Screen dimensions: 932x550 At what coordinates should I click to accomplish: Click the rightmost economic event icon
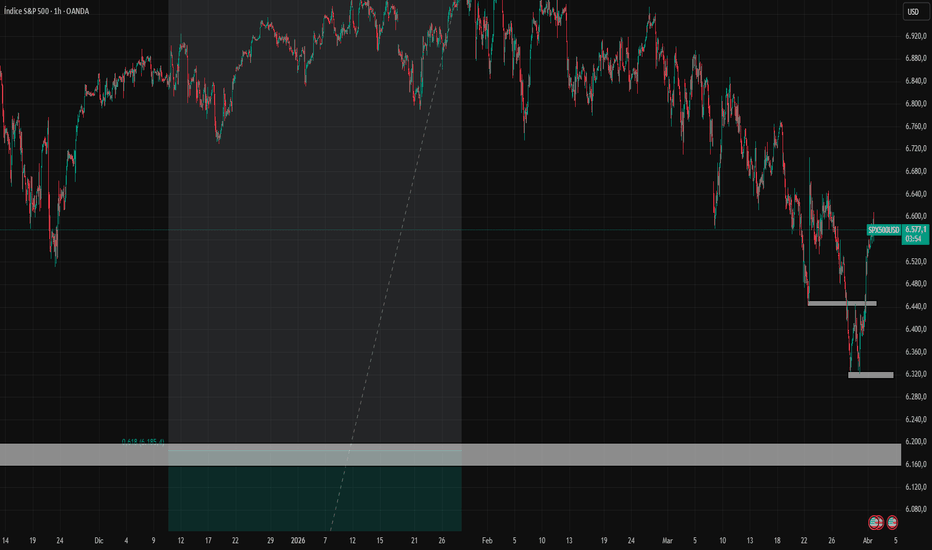pos(891,521)
